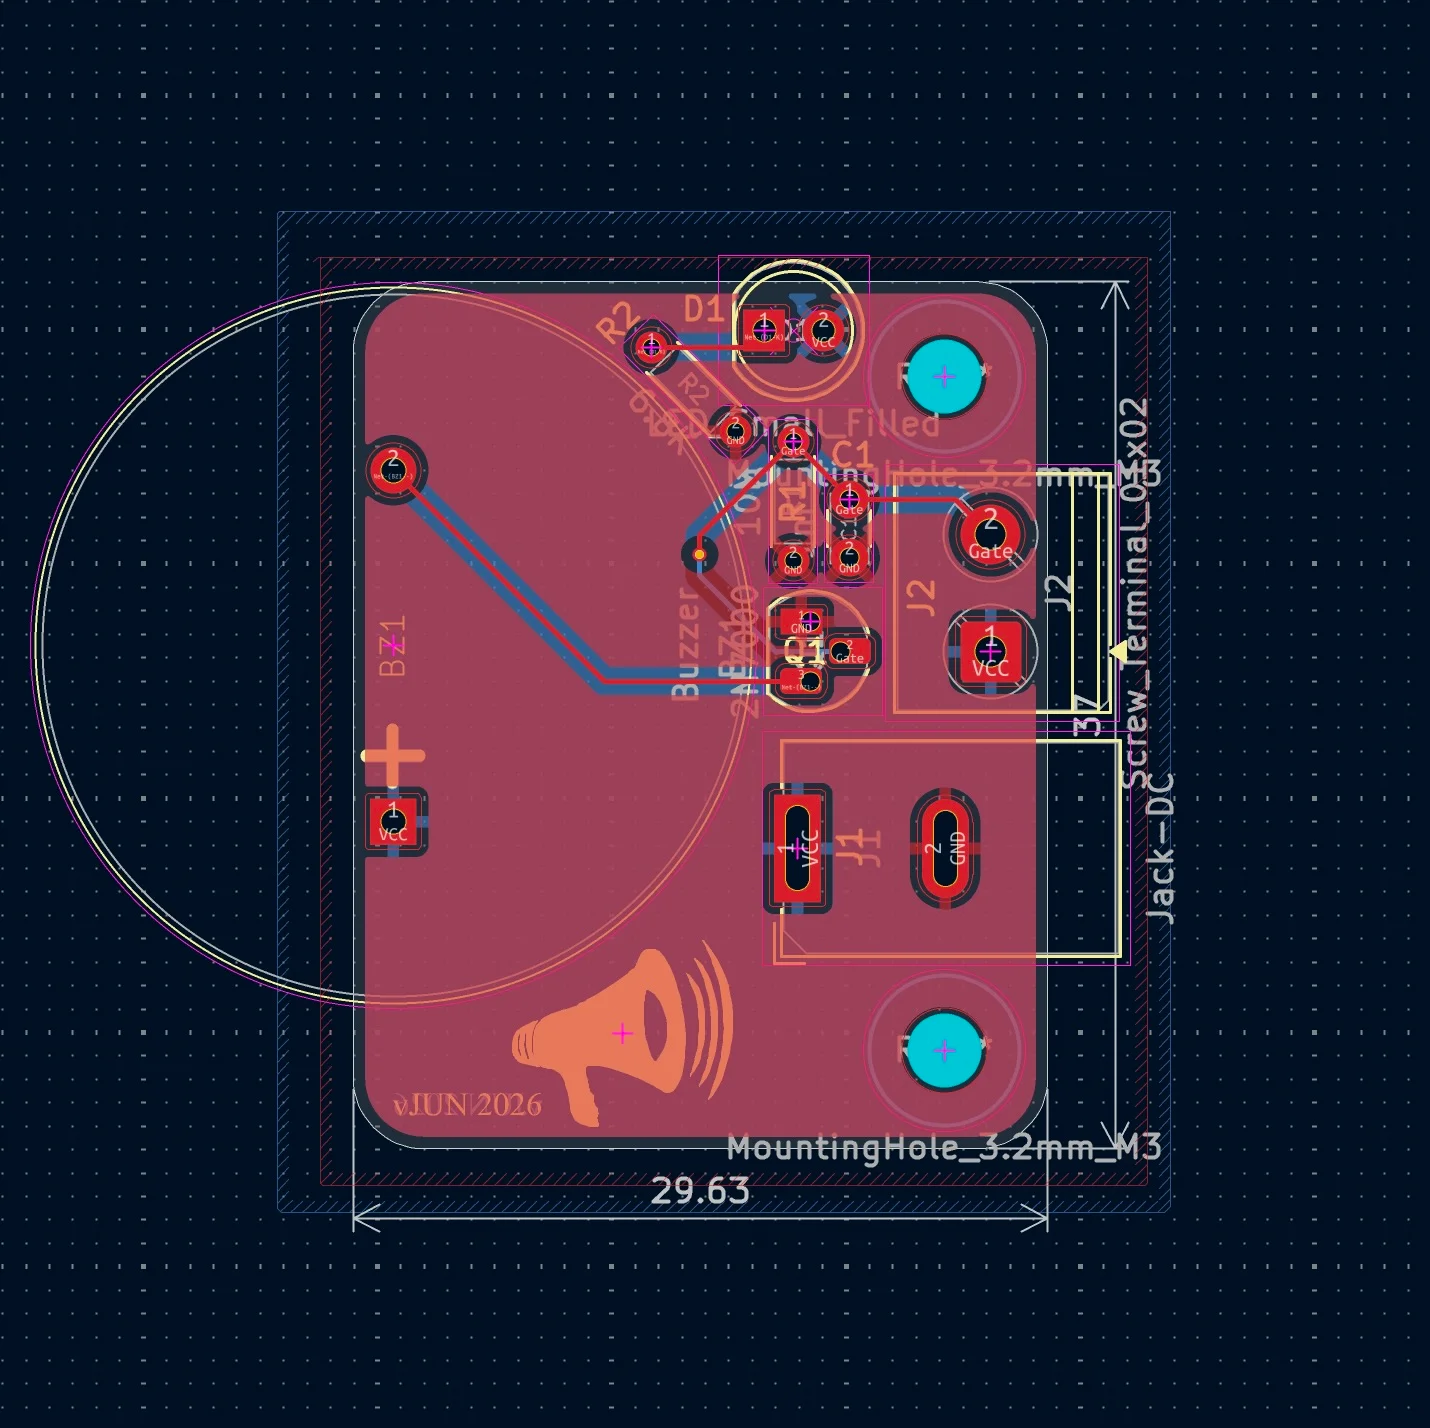This screenshot has height=1428, width=1430.
Task: Select the via left of R1
Action: pyautogui.click(x=699, y=554)
